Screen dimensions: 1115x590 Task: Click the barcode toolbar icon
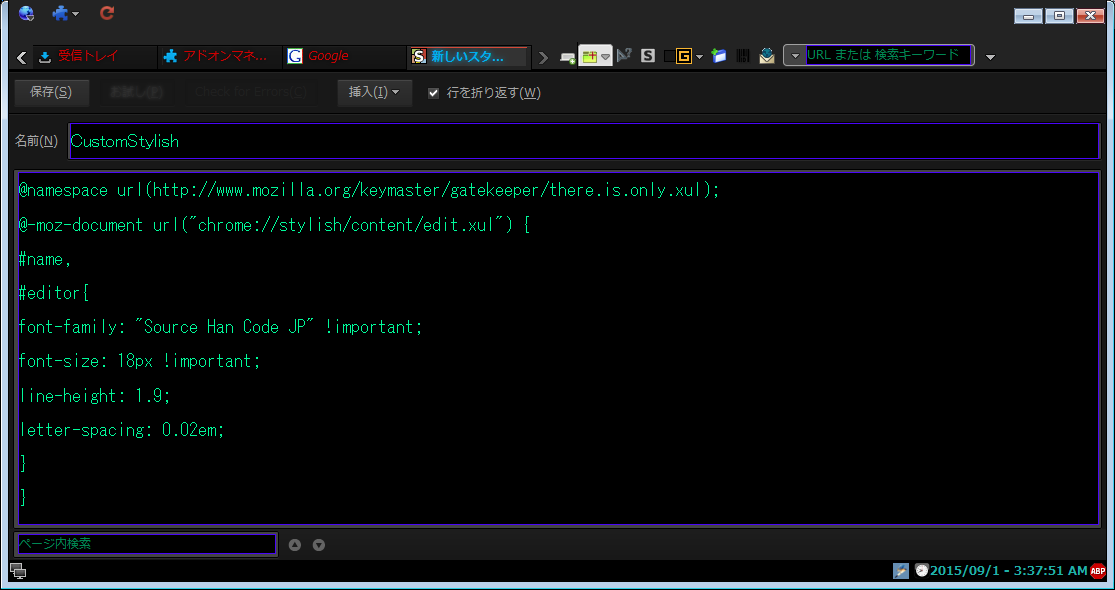(743, 56)
